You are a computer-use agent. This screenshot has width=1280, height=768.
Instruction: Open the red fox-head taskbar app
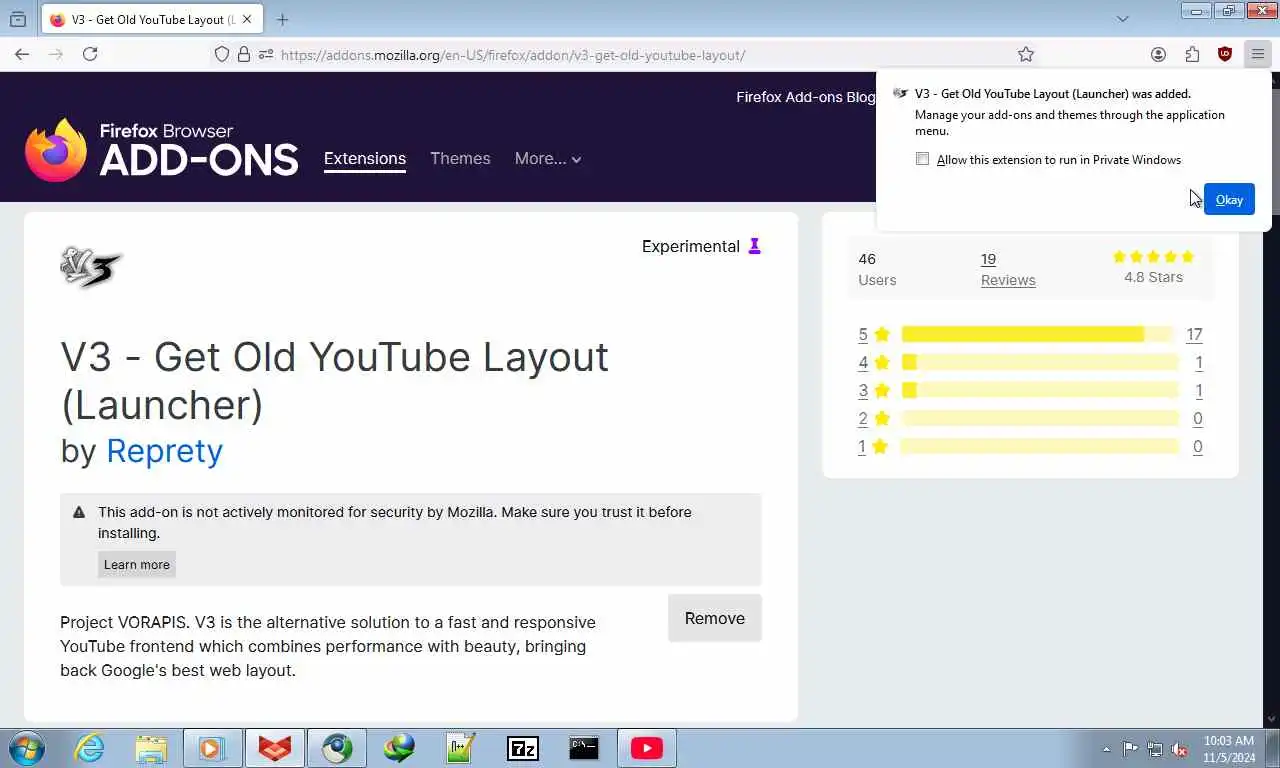pos(275,748)
